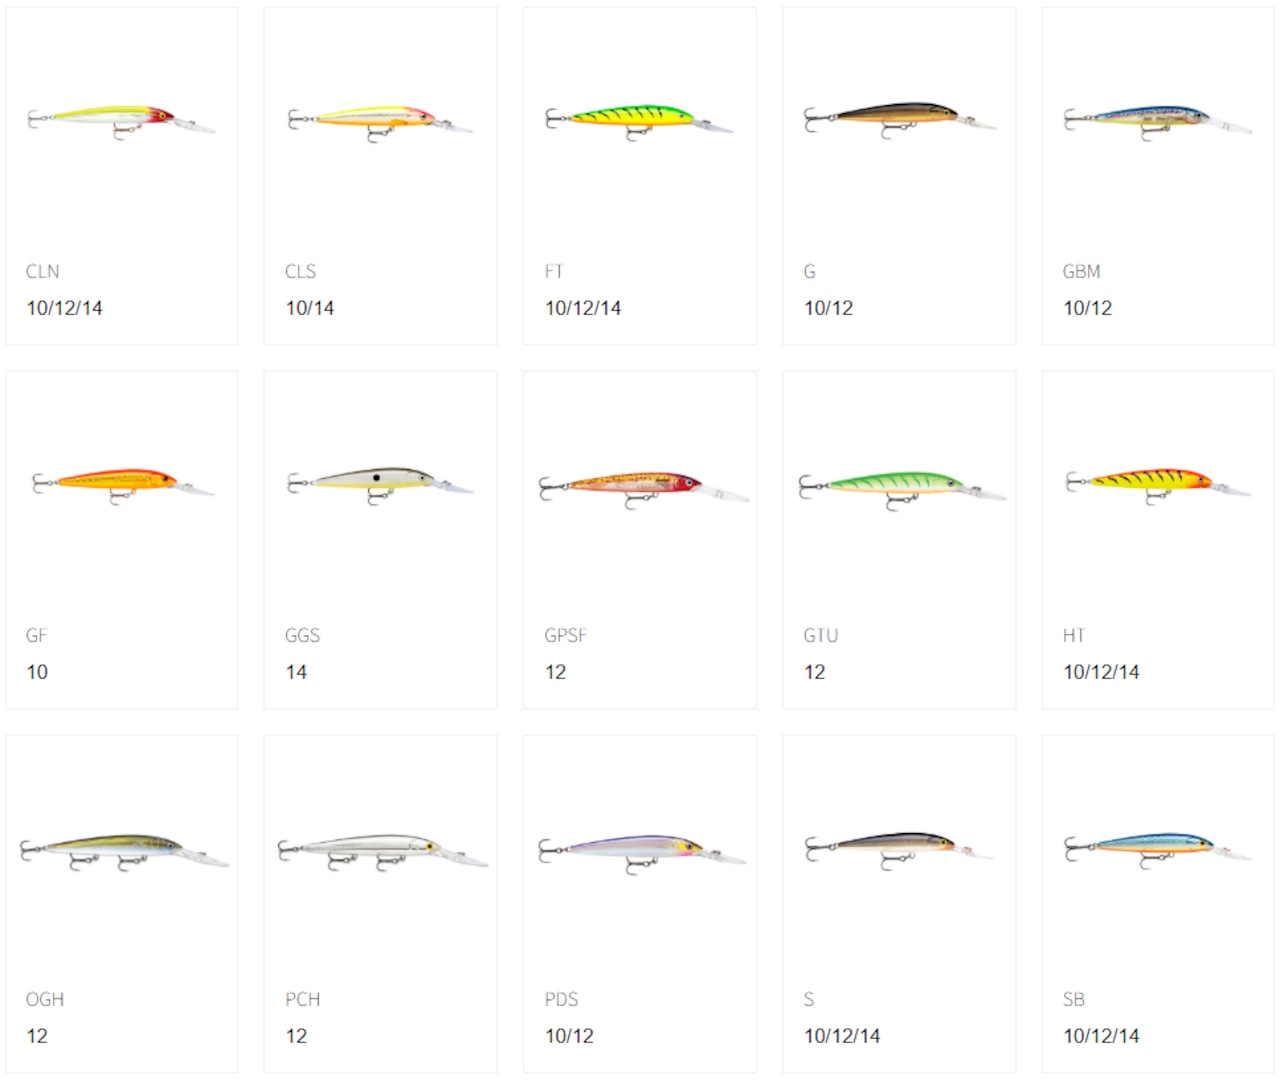Select the HT hot tiger lure image
The image size is (1280, 1080).
point(1158,486)
